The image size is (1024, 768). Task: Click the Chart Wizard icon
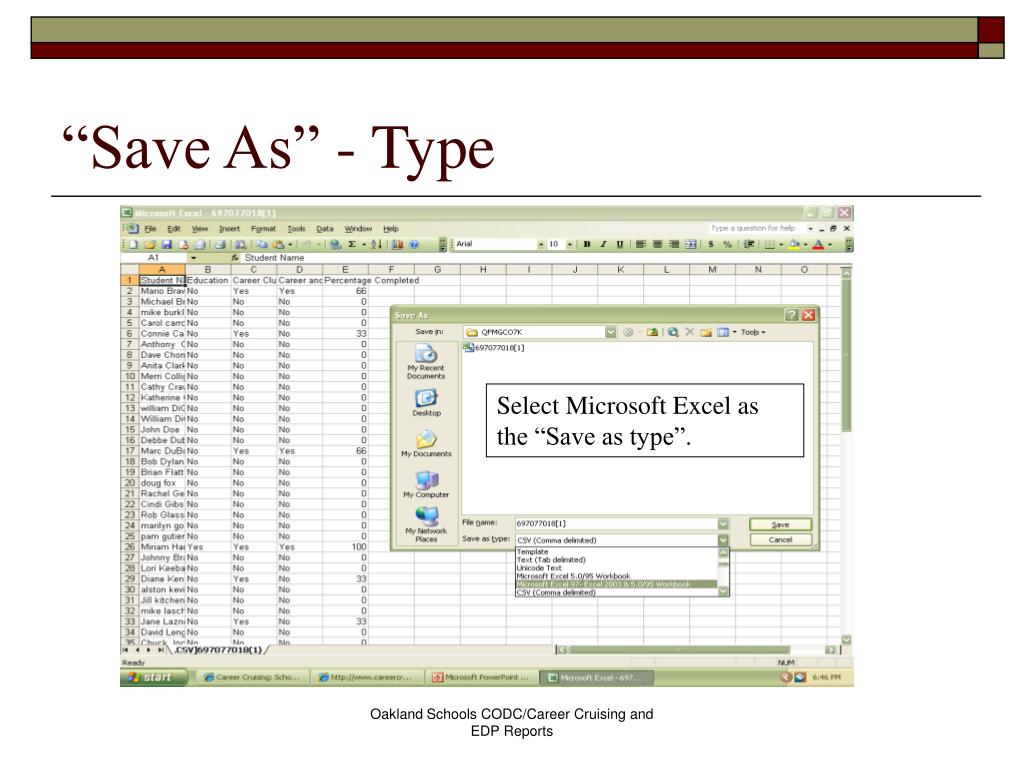(397, 244)
